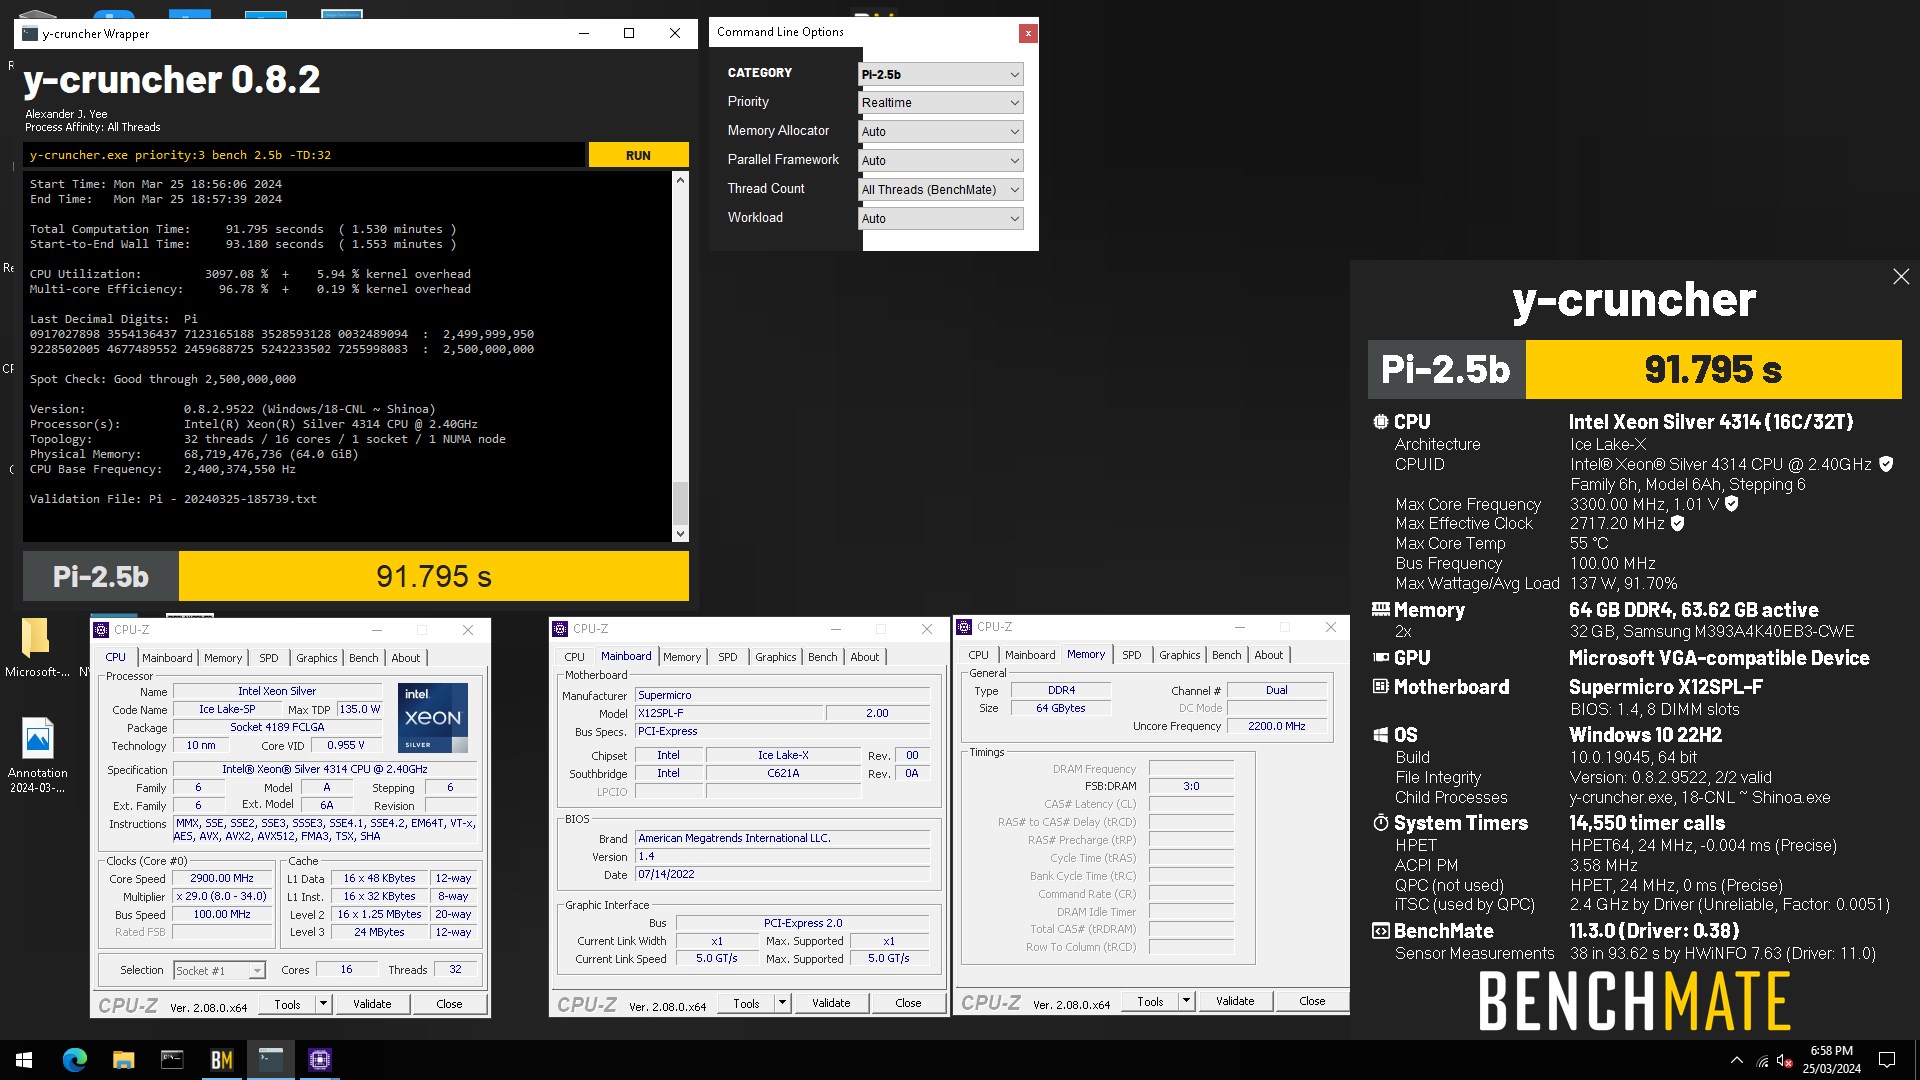
Task: Open Windows Start menu
Action: [x=24, y=1060]
